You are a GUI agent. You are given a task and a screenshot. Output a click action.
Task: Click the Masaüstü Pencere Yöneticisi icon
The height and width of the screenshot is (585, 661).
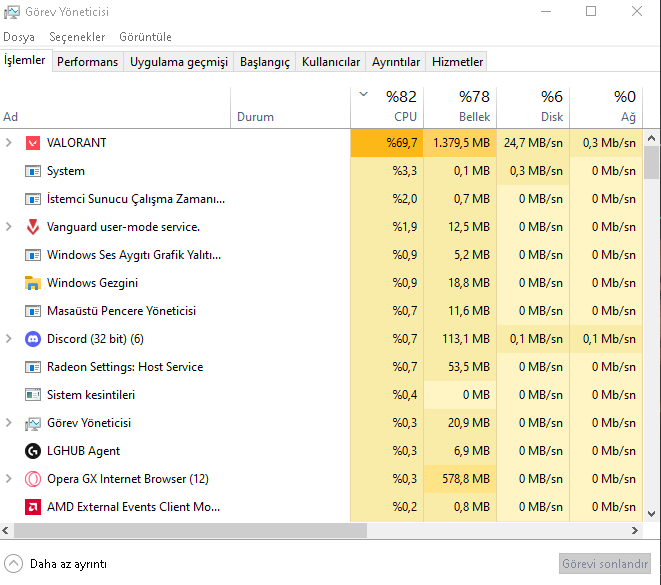click(33, 311)
